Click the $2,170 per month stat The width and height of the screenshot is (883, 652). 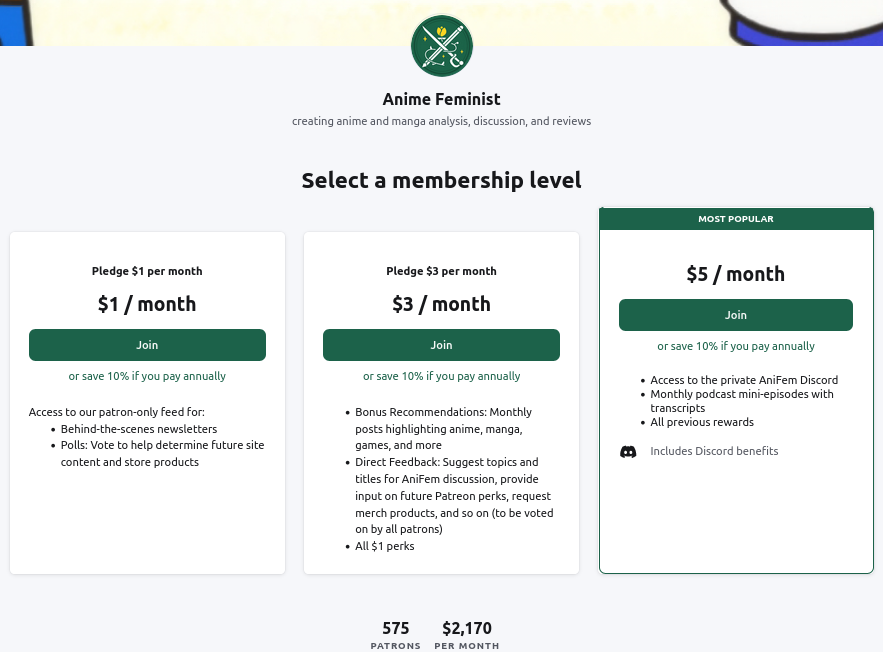[x=466, y=629]
